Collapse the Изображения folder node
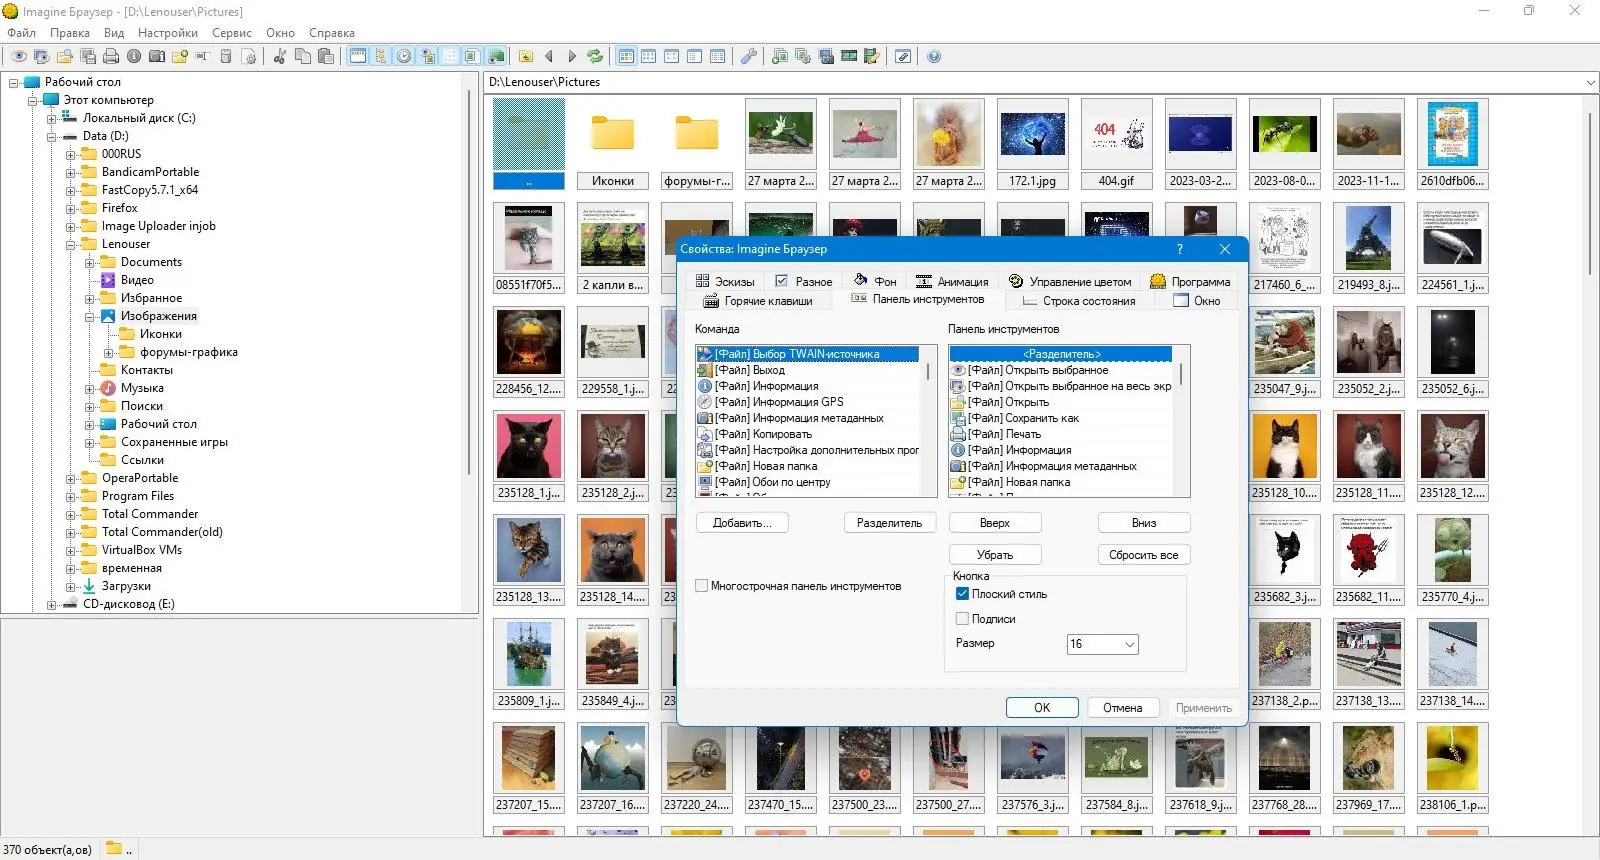Viewport: 1600px width, 860px height. click(90, 317)
